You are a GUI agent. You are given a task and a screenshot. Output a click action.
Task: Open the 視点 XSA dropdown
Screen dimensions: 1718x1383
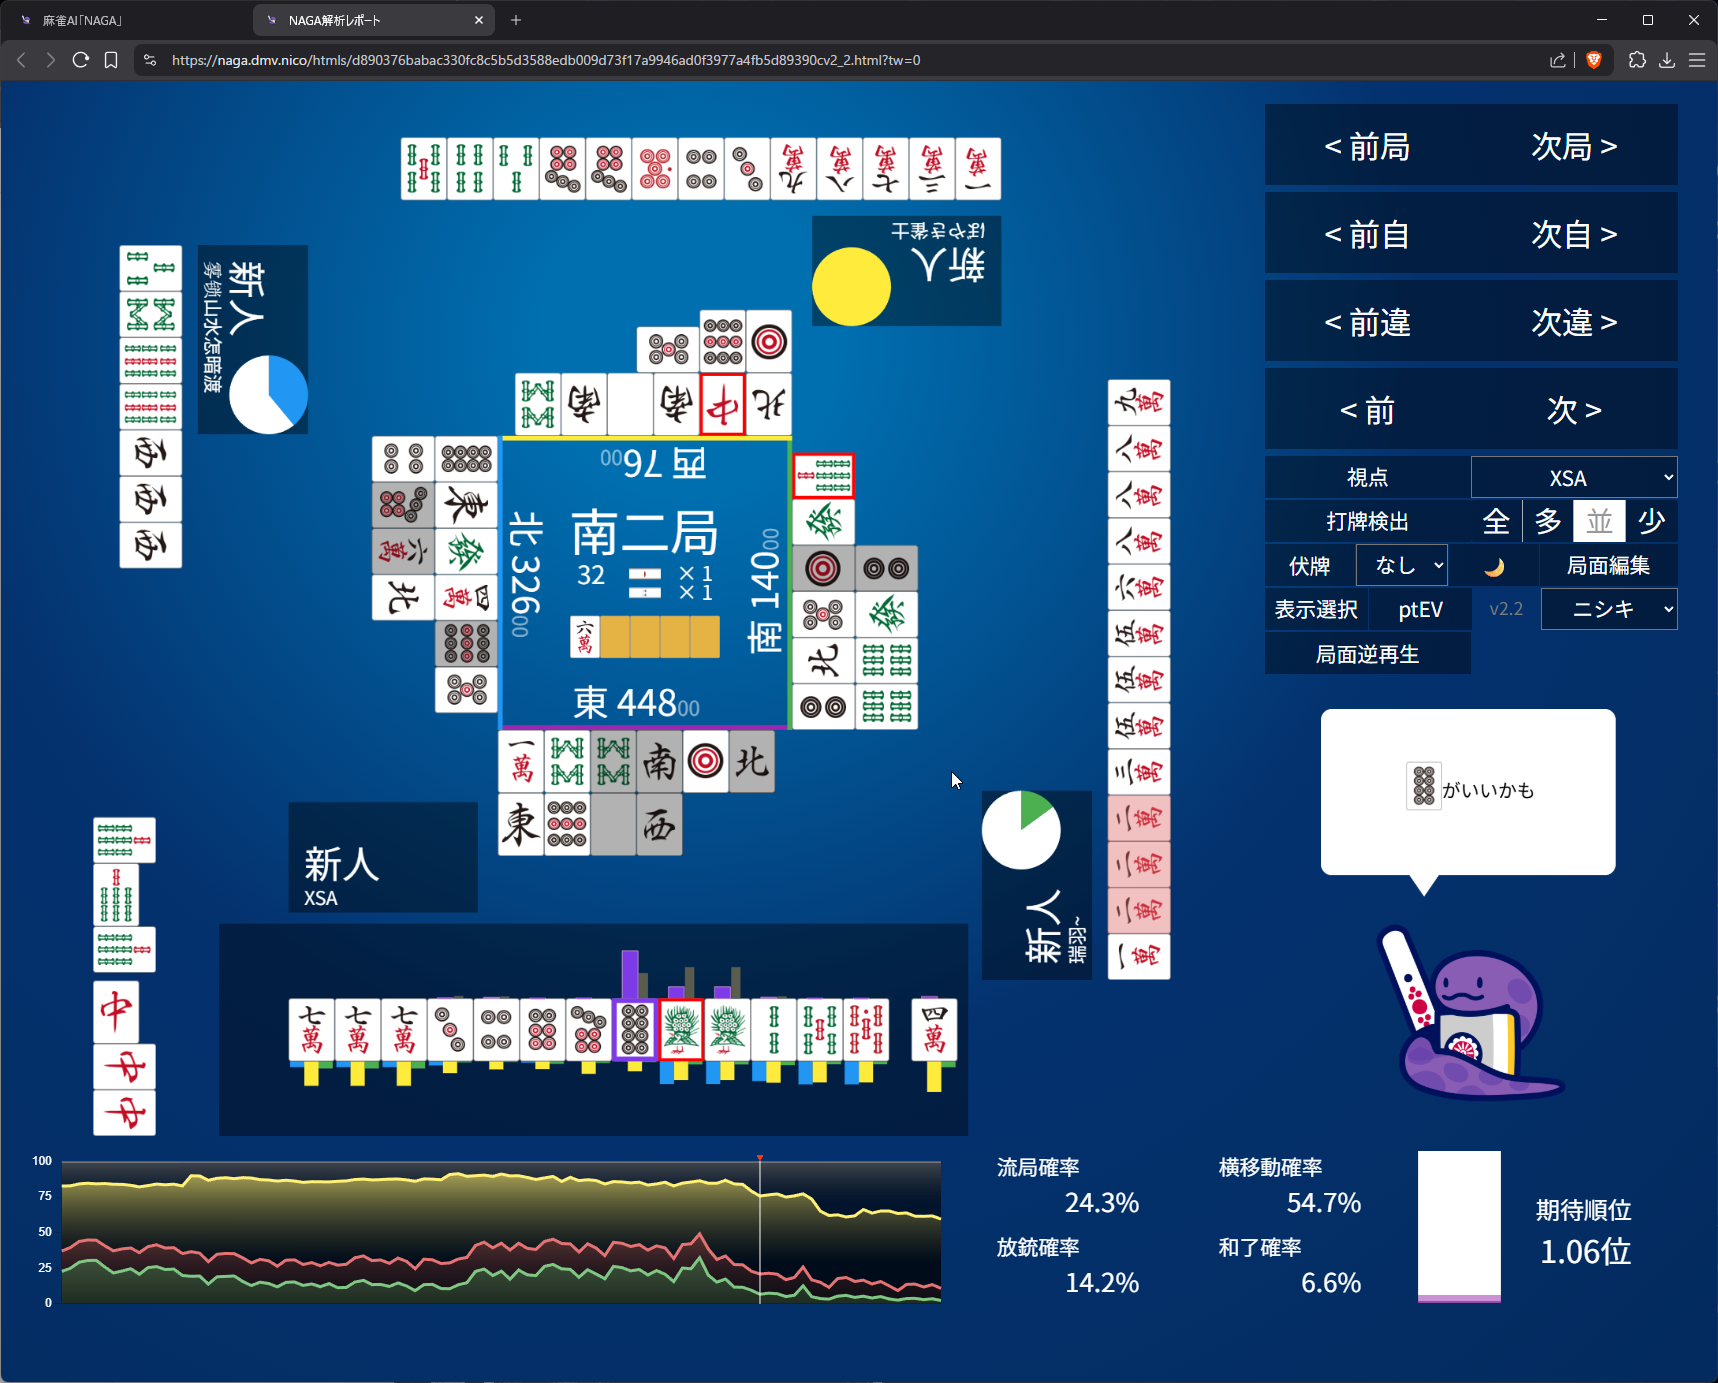coord(1574,478)
